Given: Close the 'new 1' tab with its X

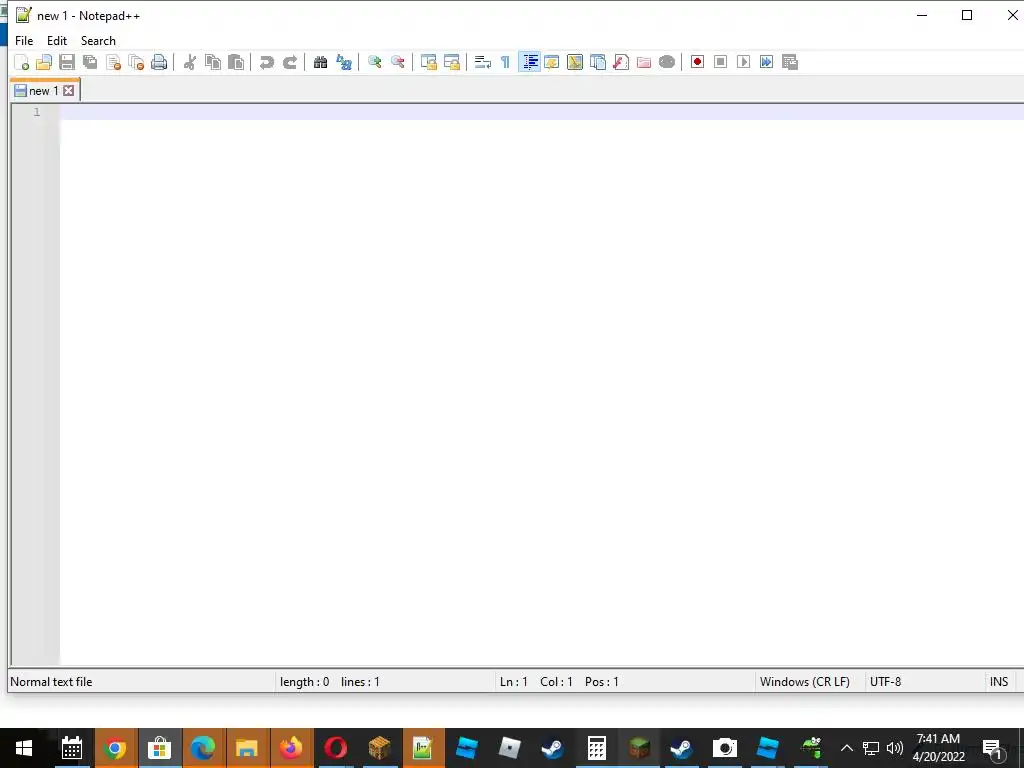Looking at the screenshot, I should click(x=69, y=91).
